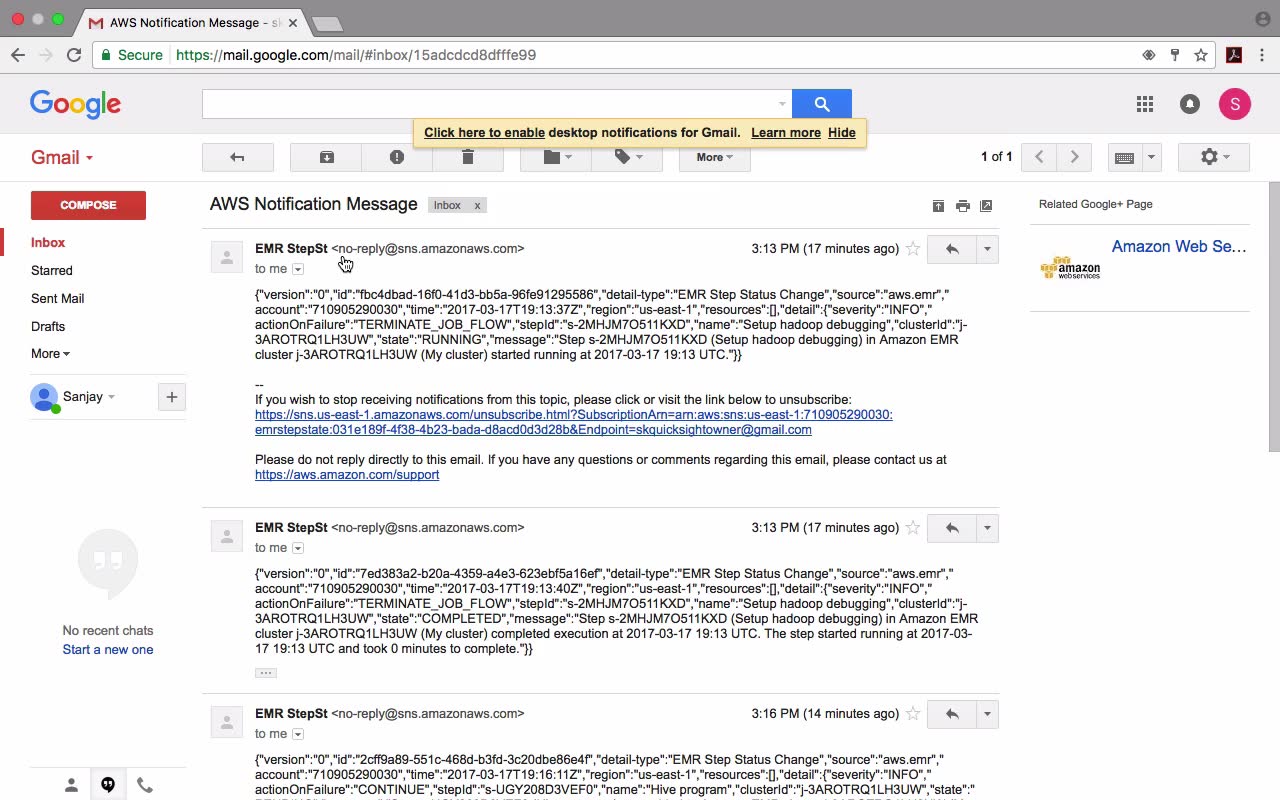Report this conversation as spam
The width and height of the screenshot is (1280, 800).
[397, 157]
